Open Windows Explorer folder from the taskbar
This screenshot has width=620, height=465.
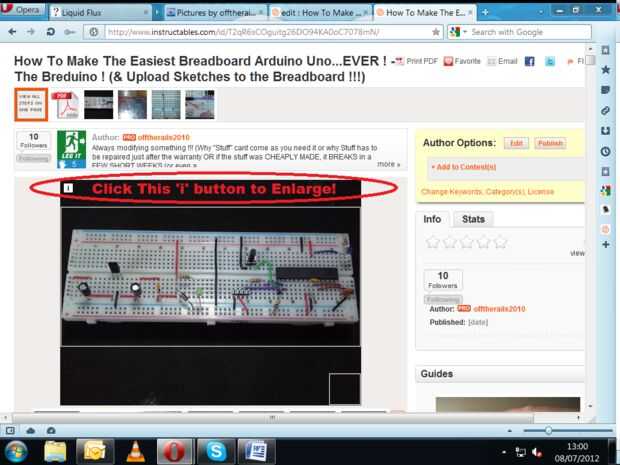pyautogui.click(x=55, y=451)
